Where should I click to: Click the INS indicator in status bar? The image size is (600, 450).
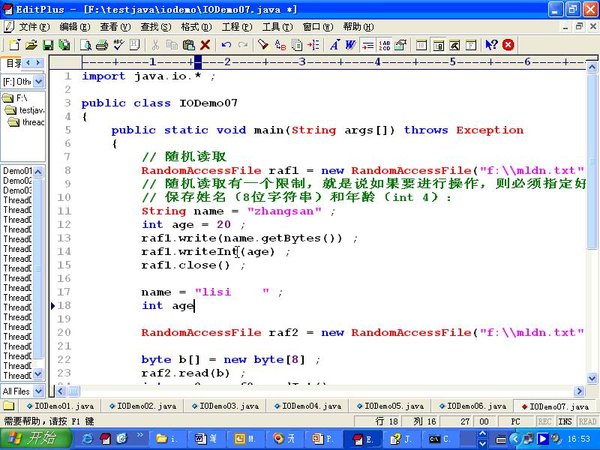565,421
